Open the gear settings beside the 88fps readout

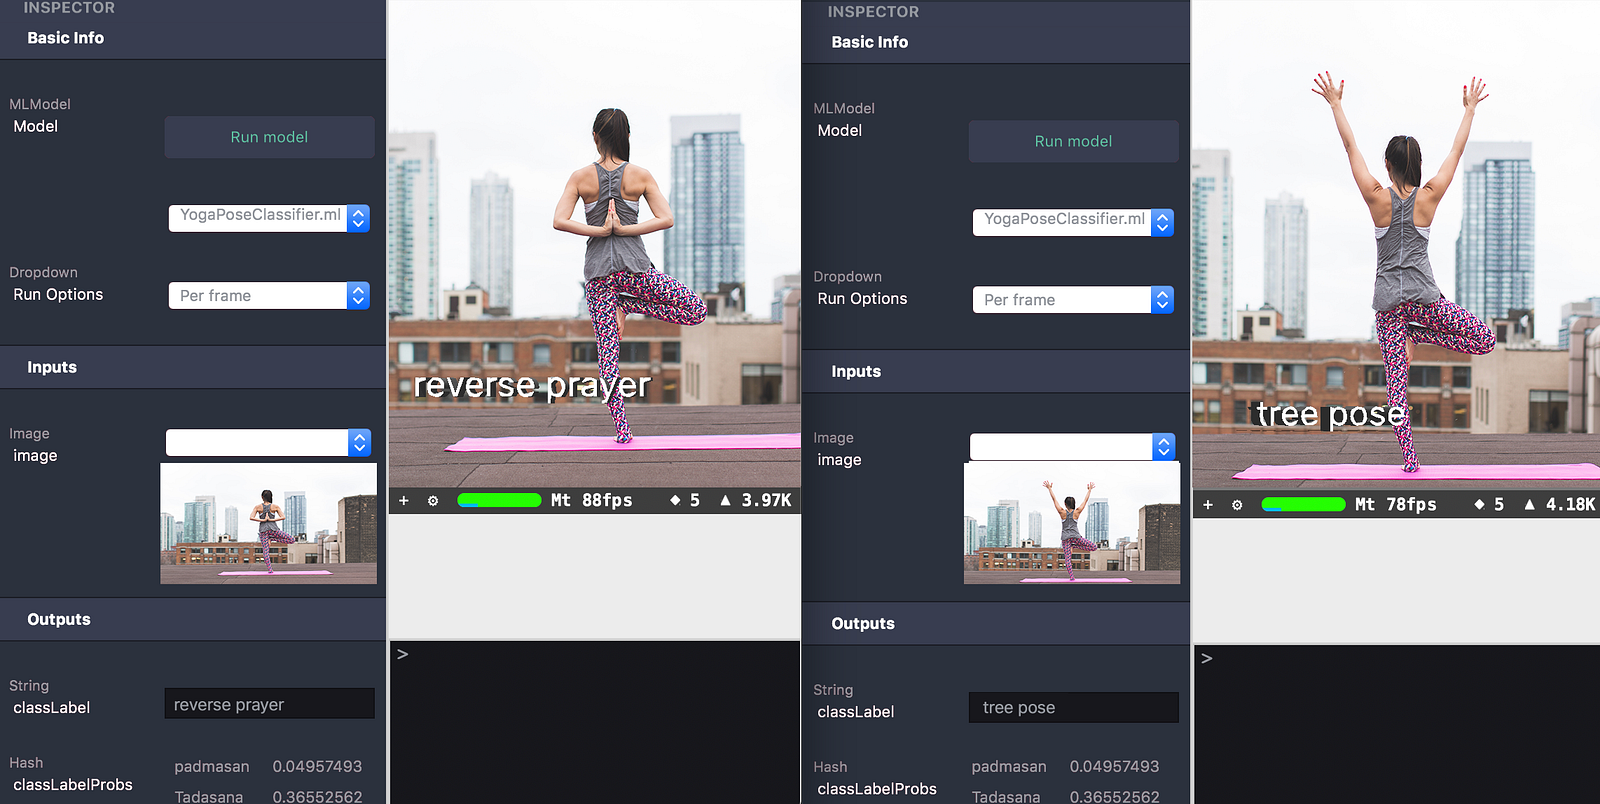click(433, 500)
